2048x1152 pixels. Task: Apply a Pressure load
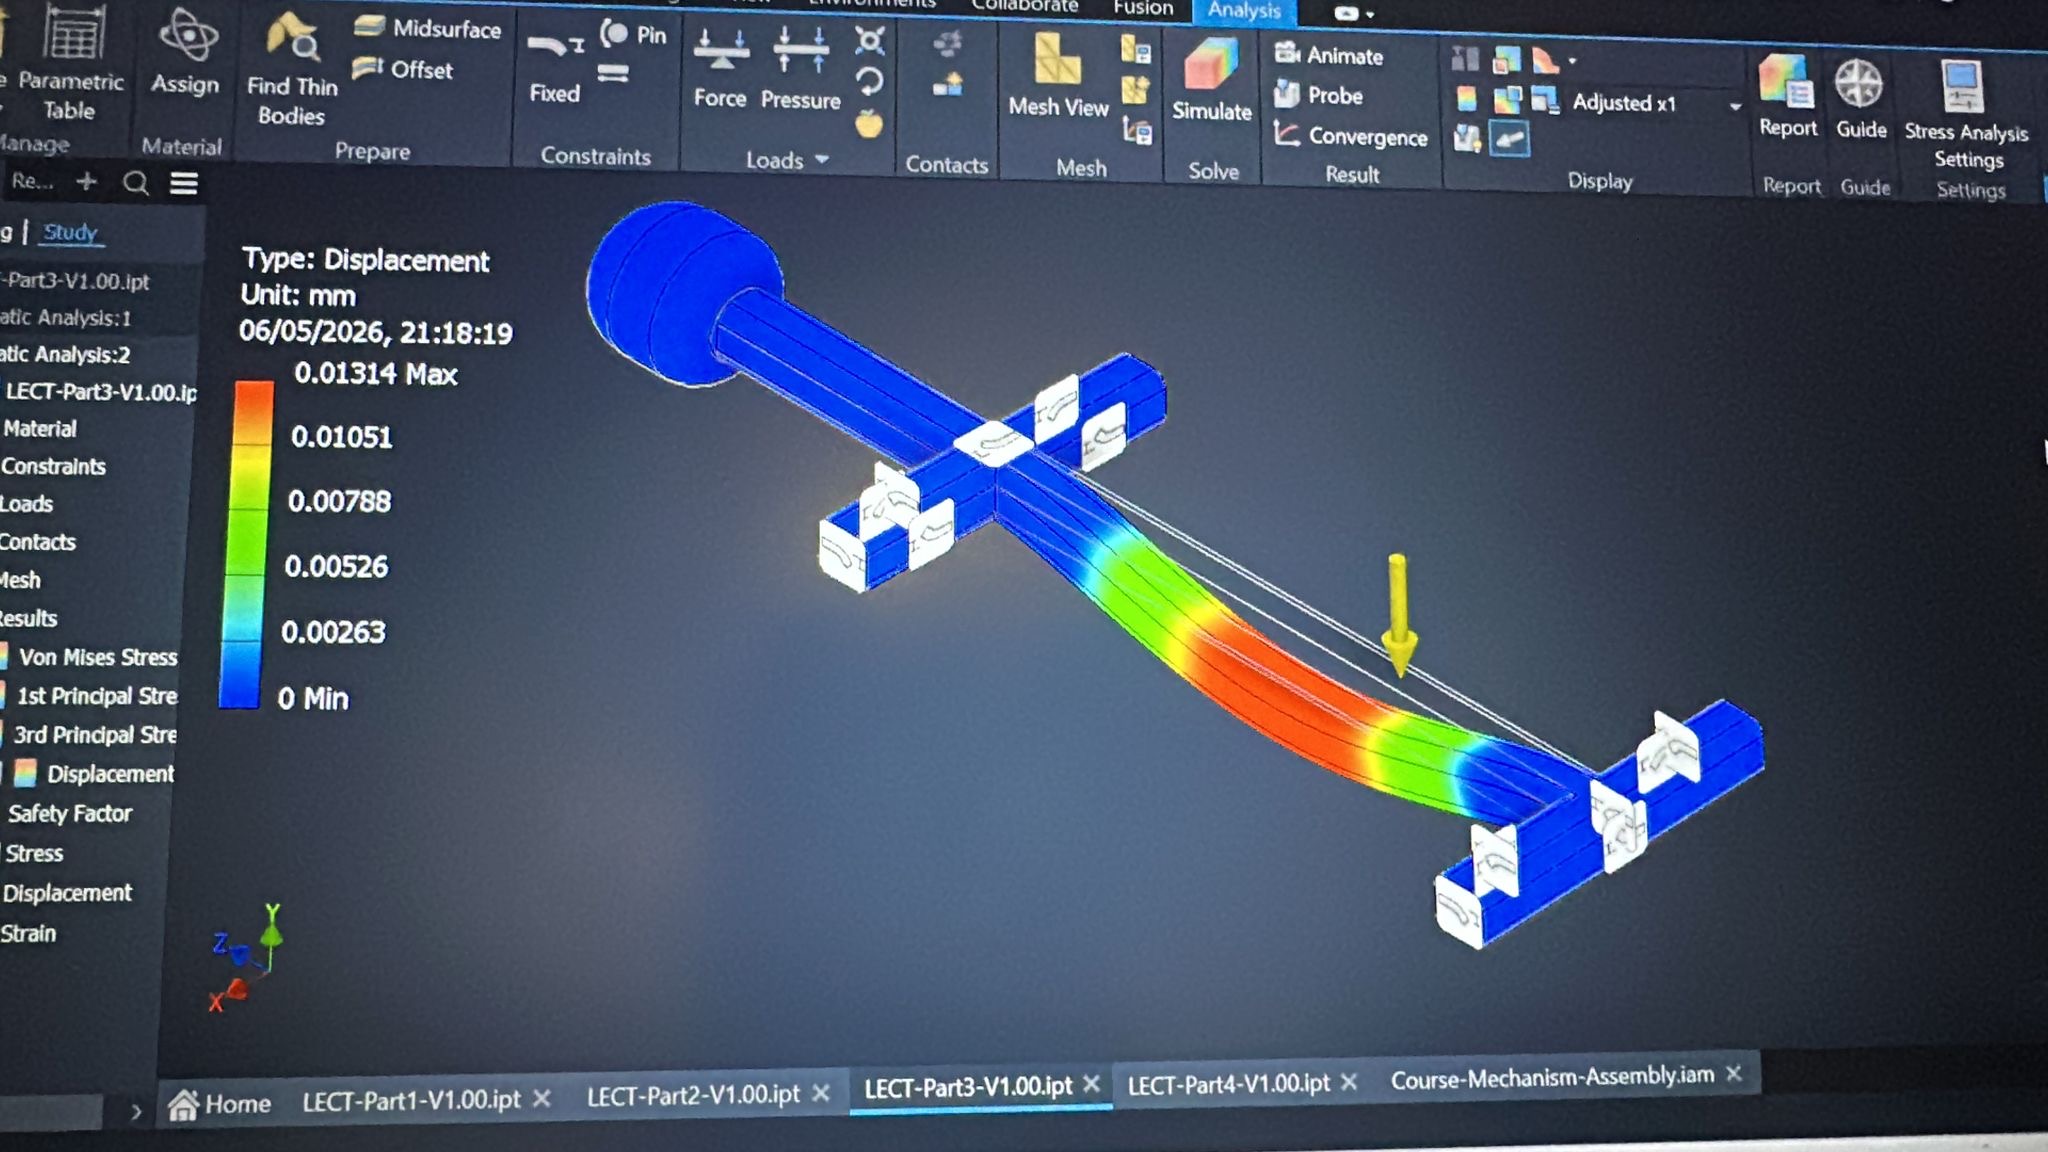coord(800,68)
